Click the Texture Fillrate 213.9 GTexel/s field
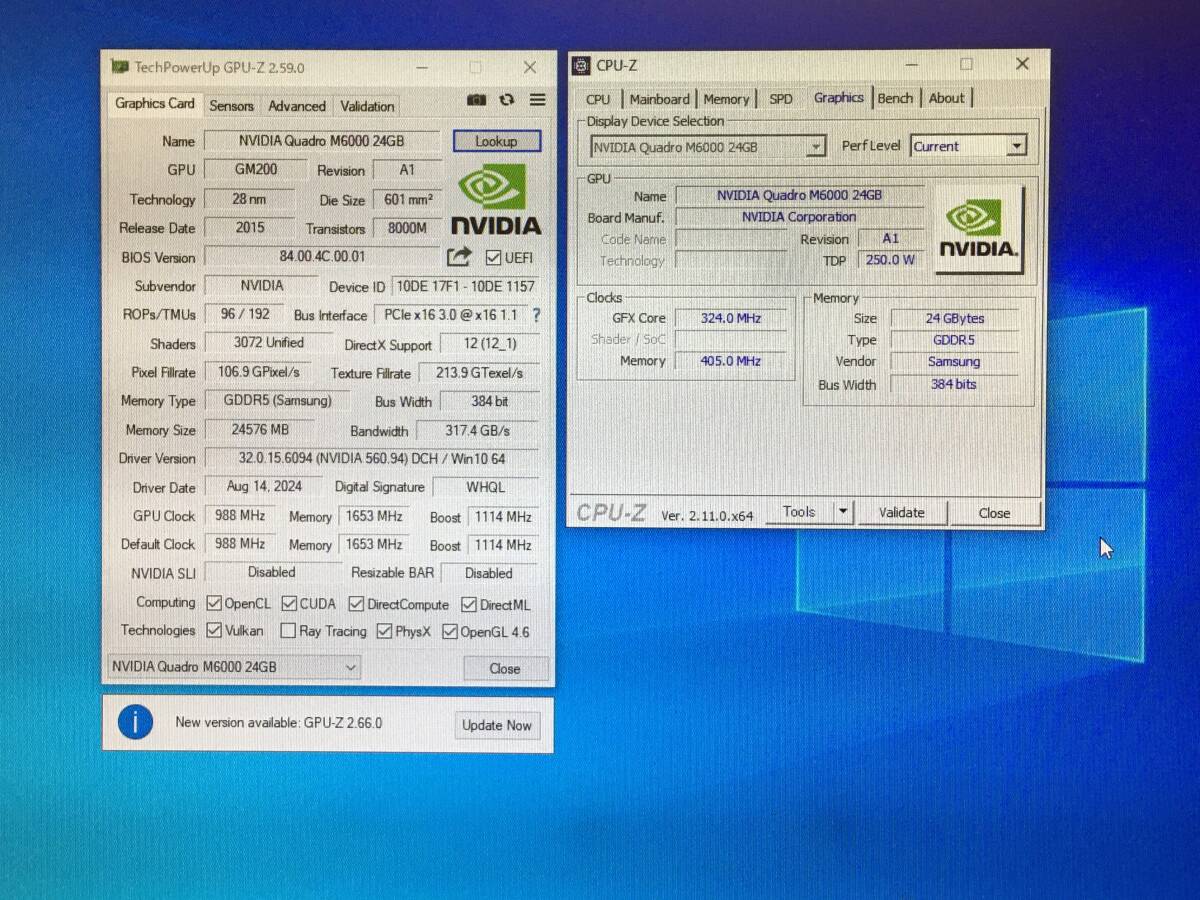Screen dimensions: 1200x900 pyautogui.click(x=480, y=373)
